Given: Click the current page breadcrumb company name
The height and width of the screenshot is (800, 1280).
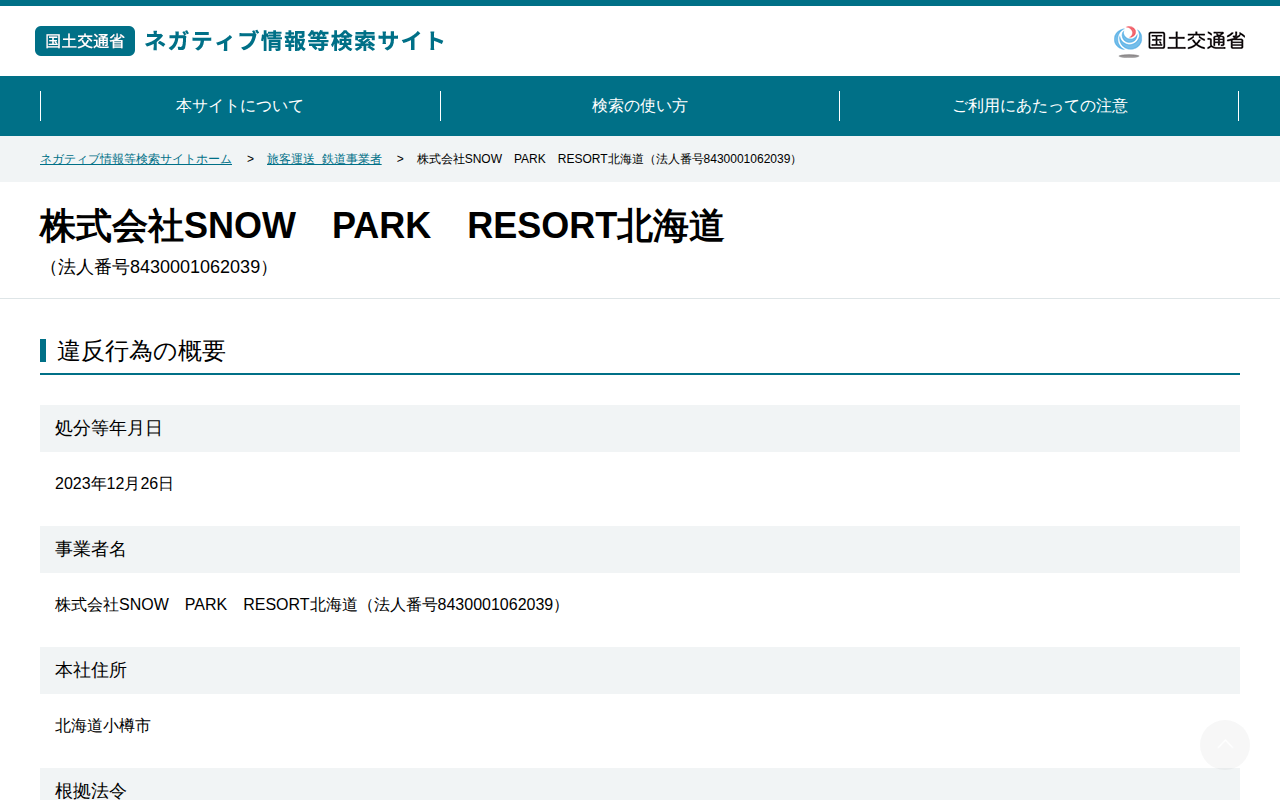Looking at the screenshot, I should tap(609, 159).
